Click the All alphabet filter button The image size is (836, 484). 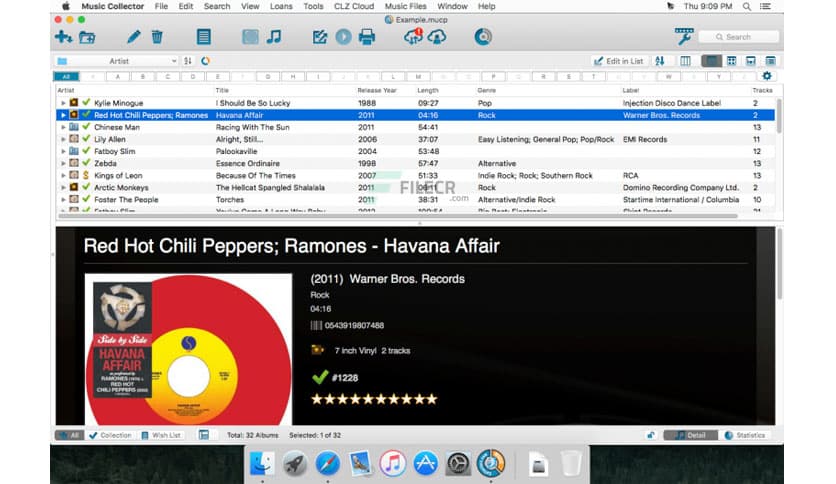pos(66,77)
